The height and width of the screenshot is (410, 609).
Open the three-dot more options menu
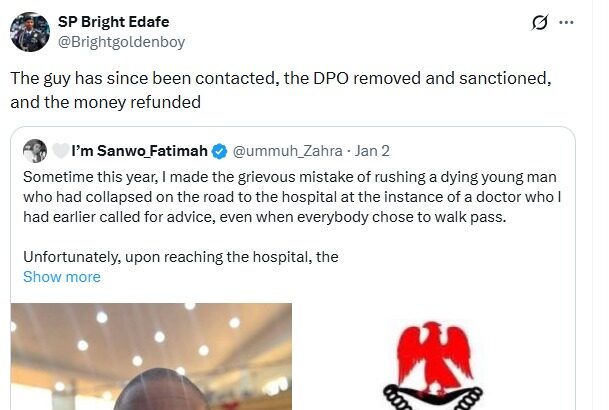pos(567,22)
